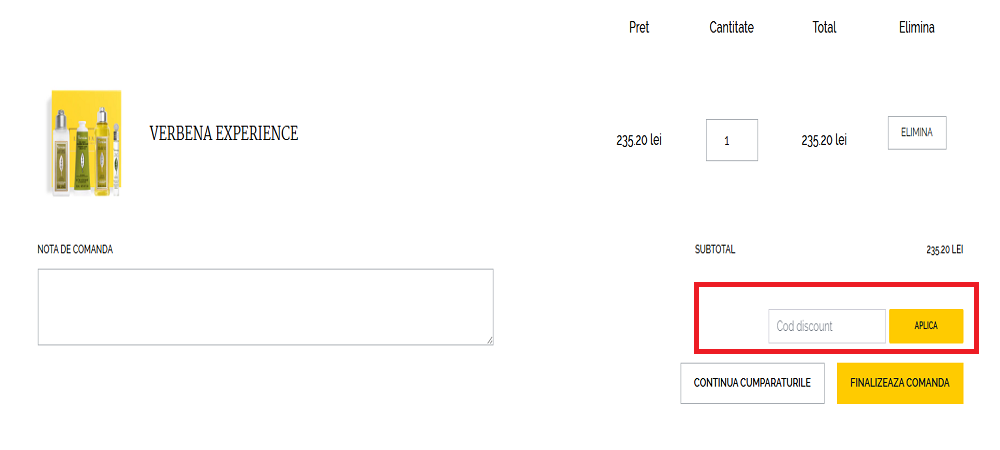1000x450 pixels.
Task: Click the Cod discount input field
Action: pos(826,326)
